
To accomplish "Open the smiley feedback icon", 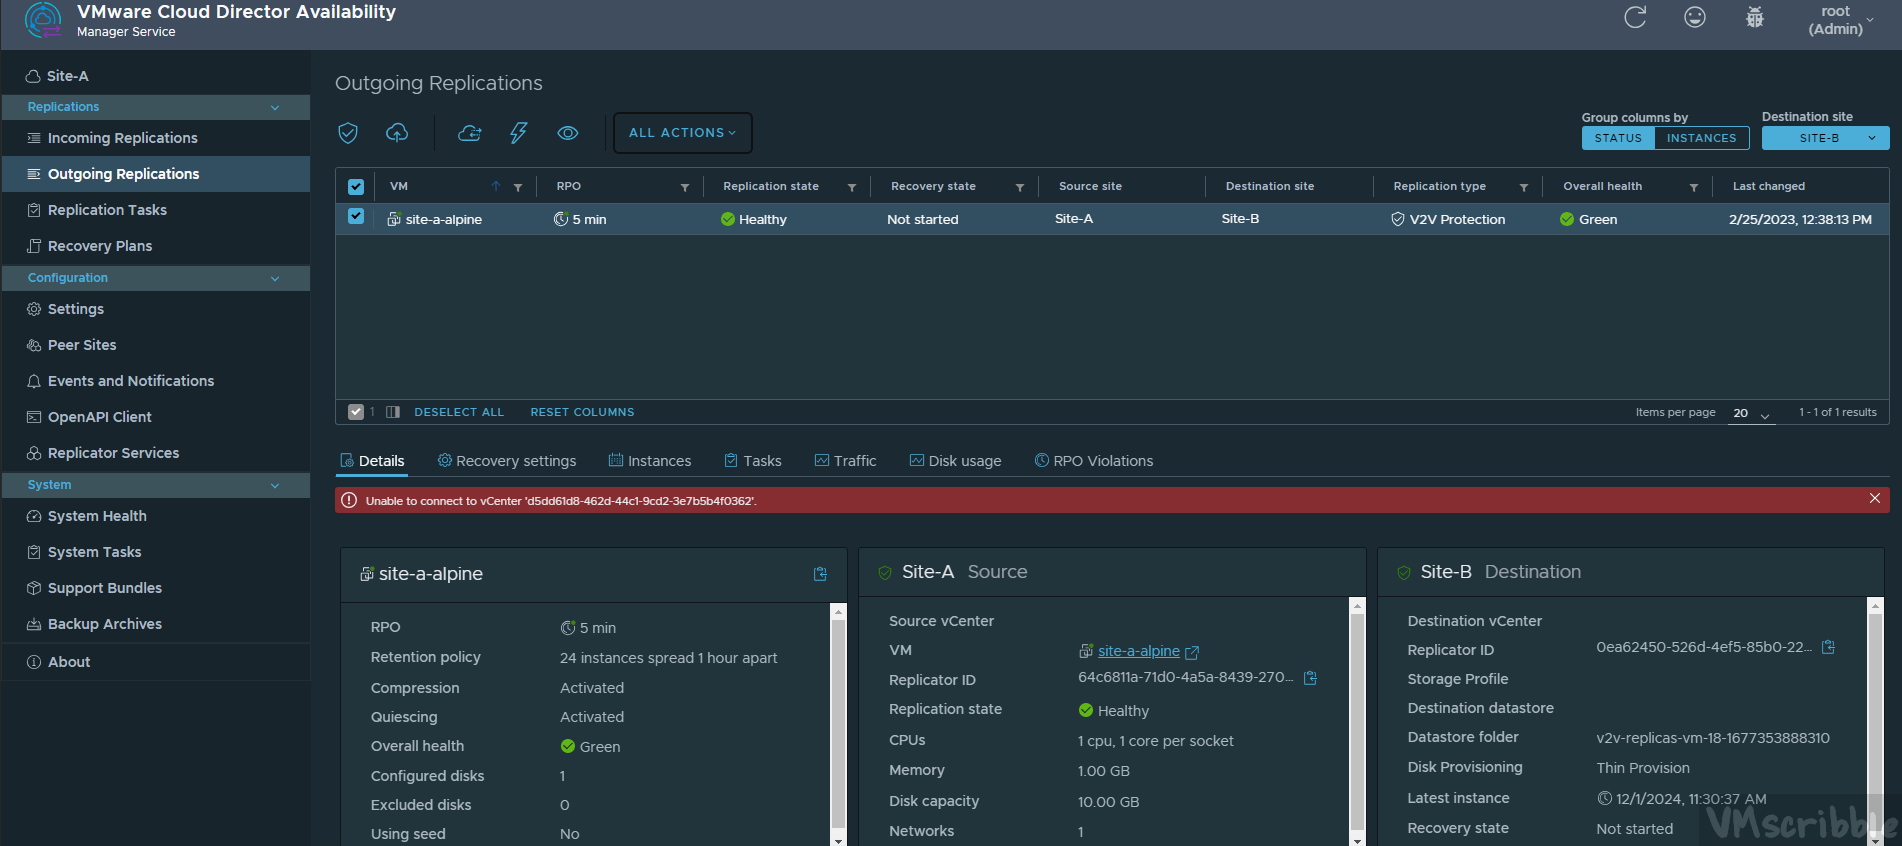I will point(1694,17).
